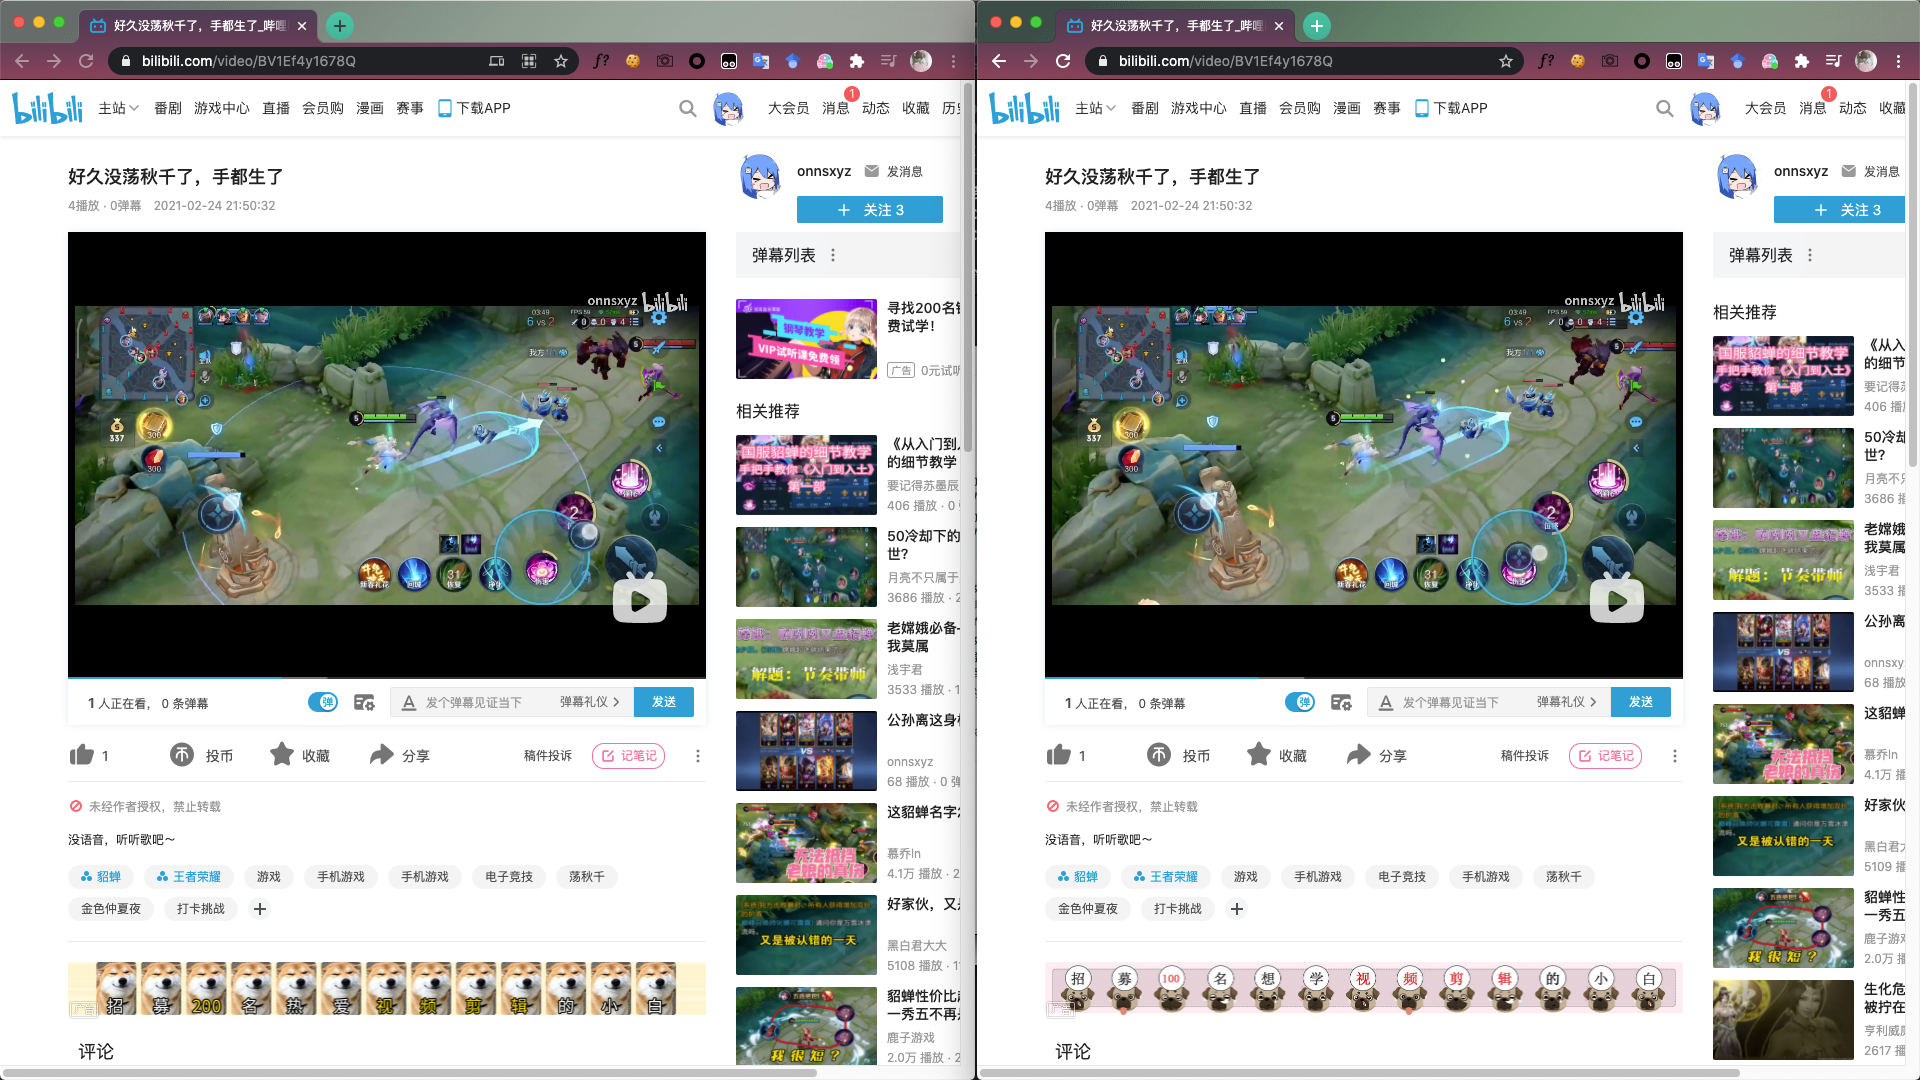The height and width of the screenshot is (1080, 1920).
Task: Play video via TV play button left player
Action: (640, 600)
